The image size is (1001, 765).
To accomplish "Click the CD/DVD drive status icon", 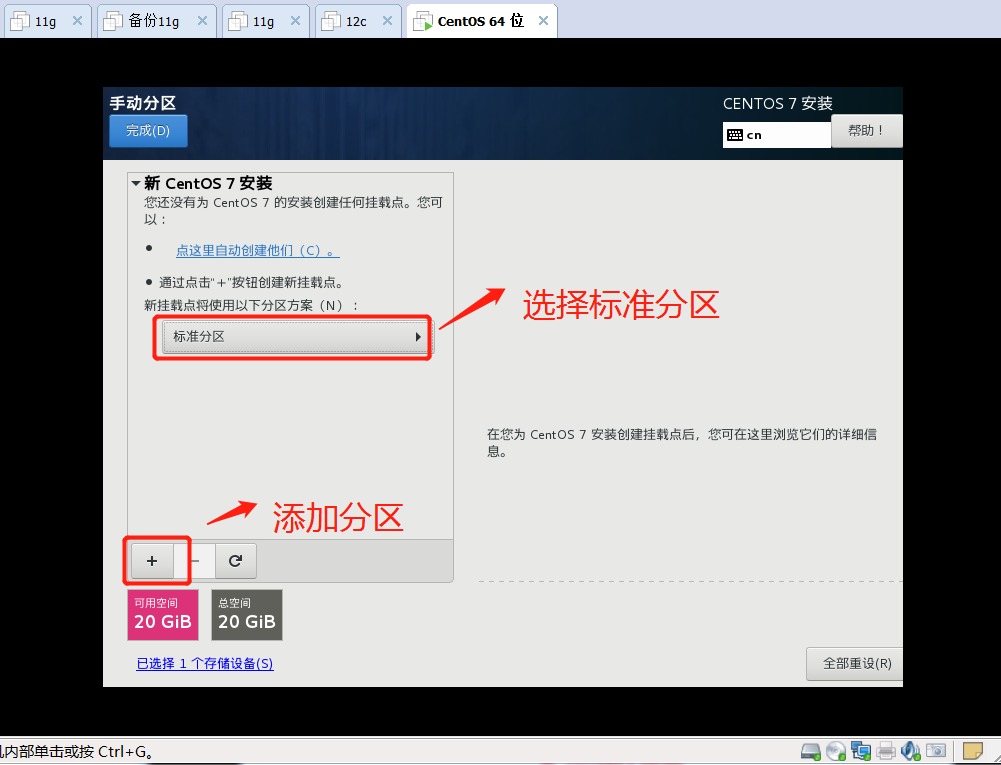I will click(x=836, y=751).
